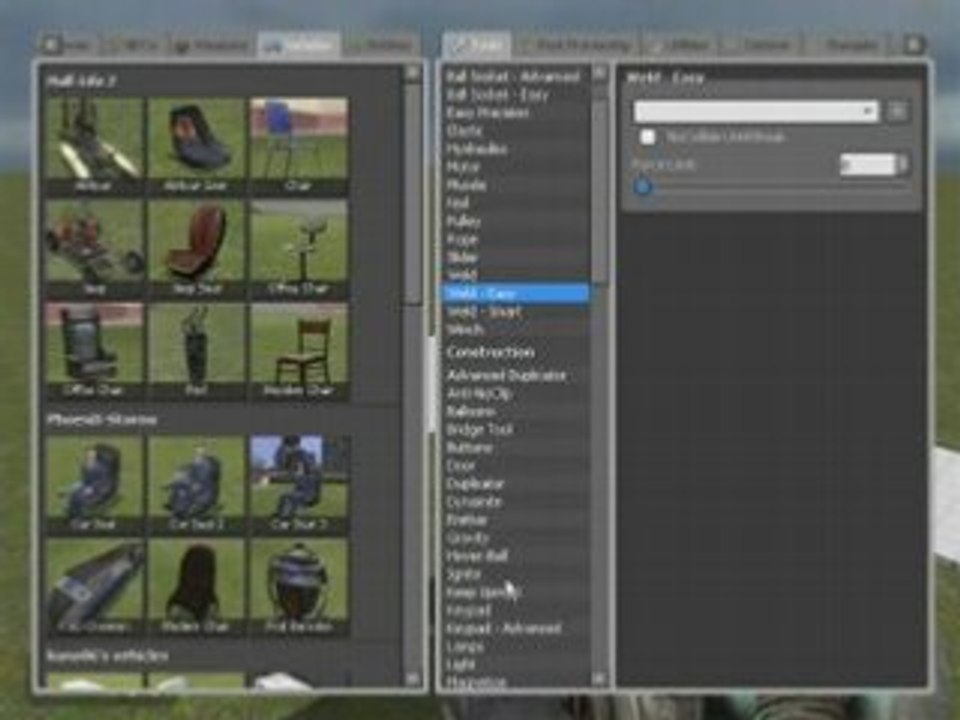The height and width of the screenshot is (720, 960).
Task: Open the Post Processing tab
Action: point(574,45)
